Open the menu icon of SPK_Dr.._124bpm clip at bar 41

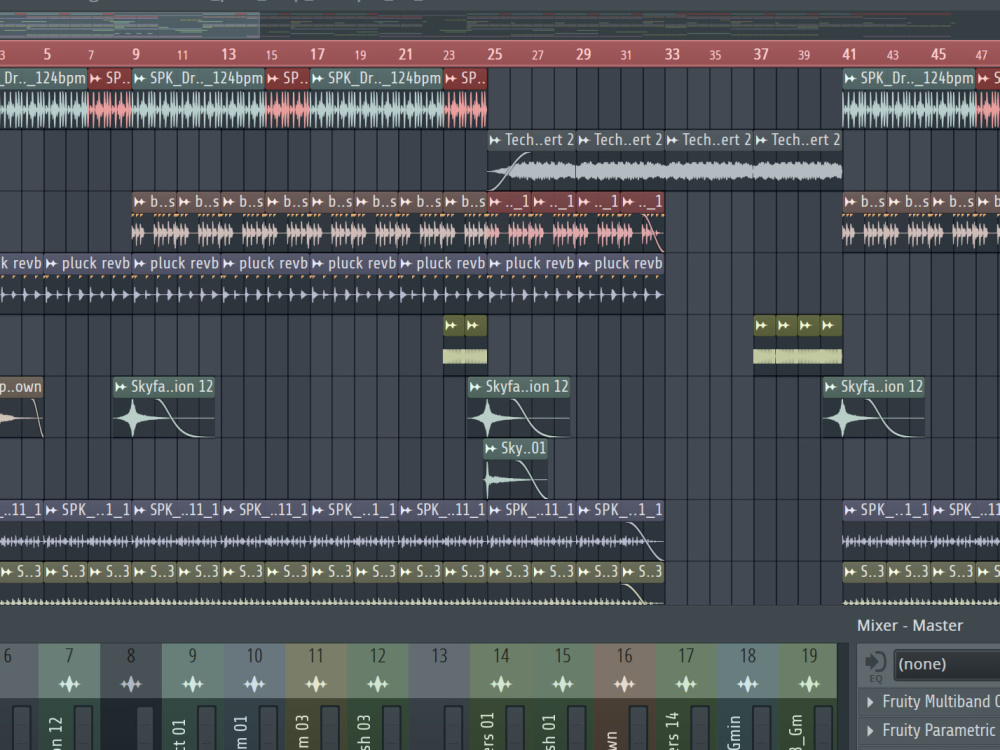[x=850, y=79]
